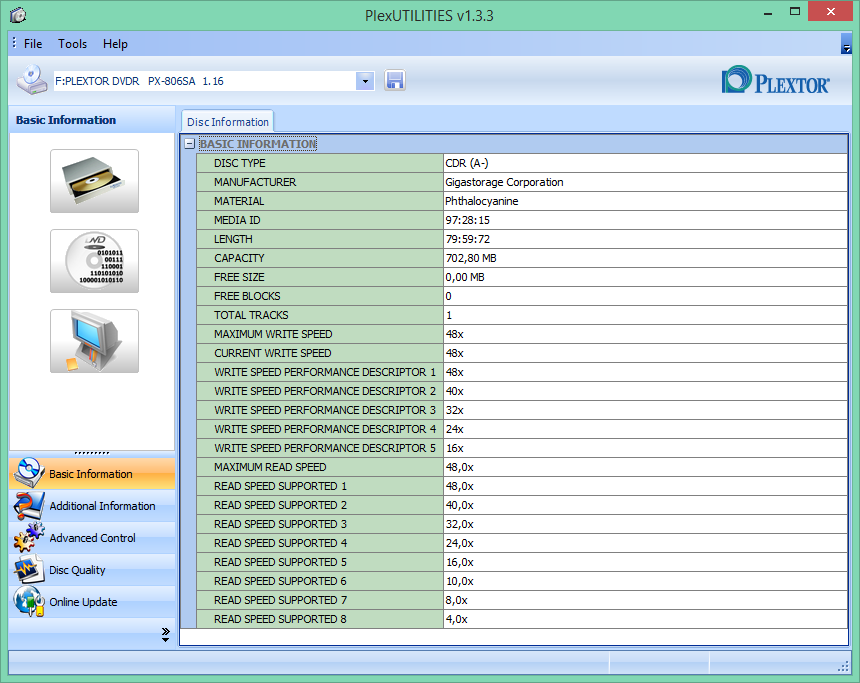Select the value CDR (A-)

coord(467,163)
